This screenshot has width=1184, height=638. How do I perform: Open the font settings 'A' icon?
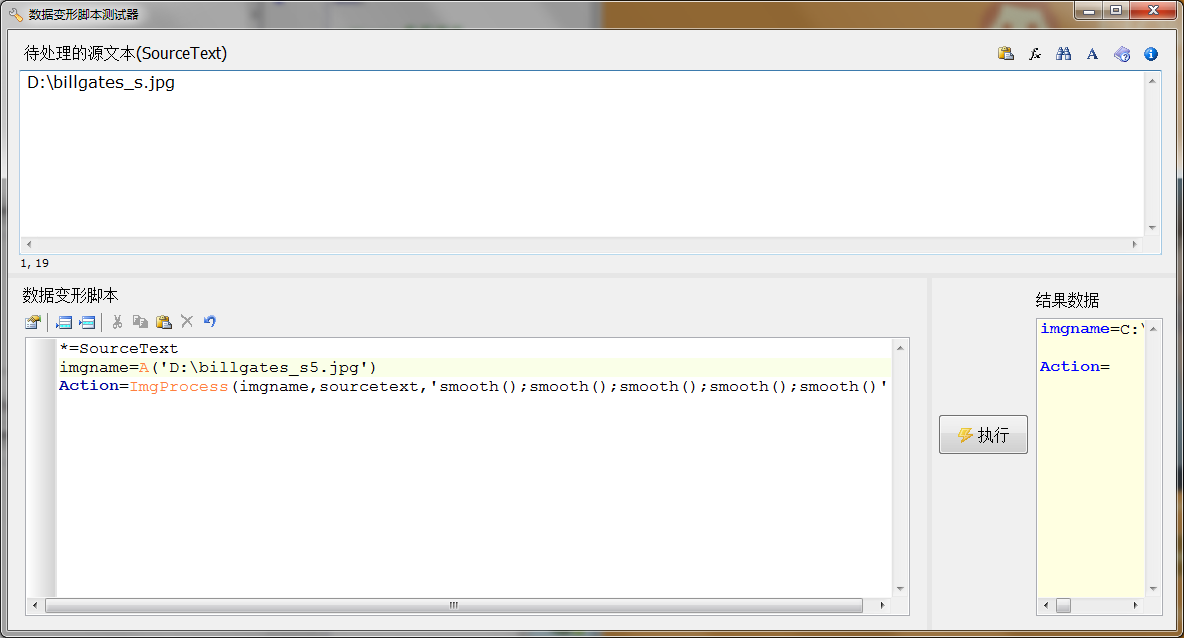tap(1092, 54)
